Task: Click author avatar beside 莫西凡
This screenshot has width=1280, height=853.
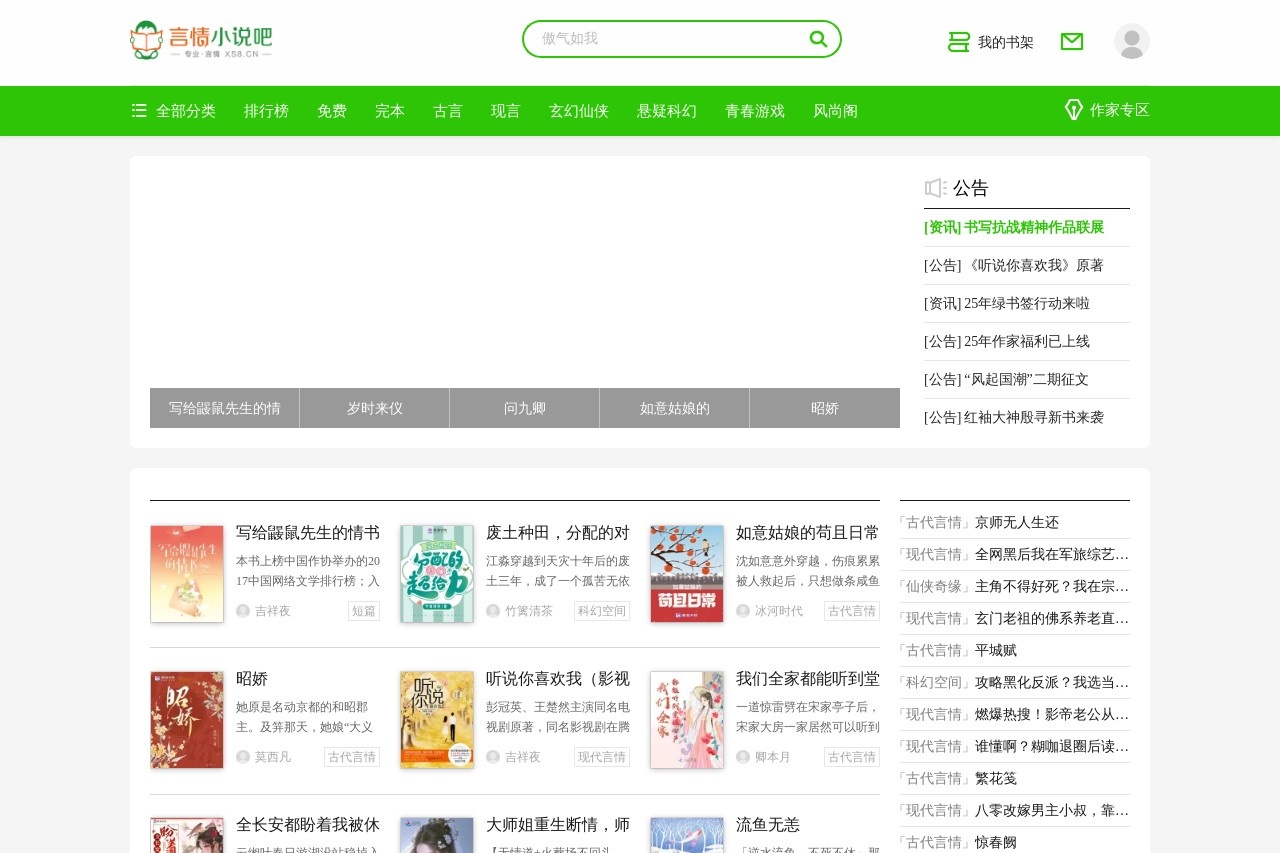Action: coord(243,757)
